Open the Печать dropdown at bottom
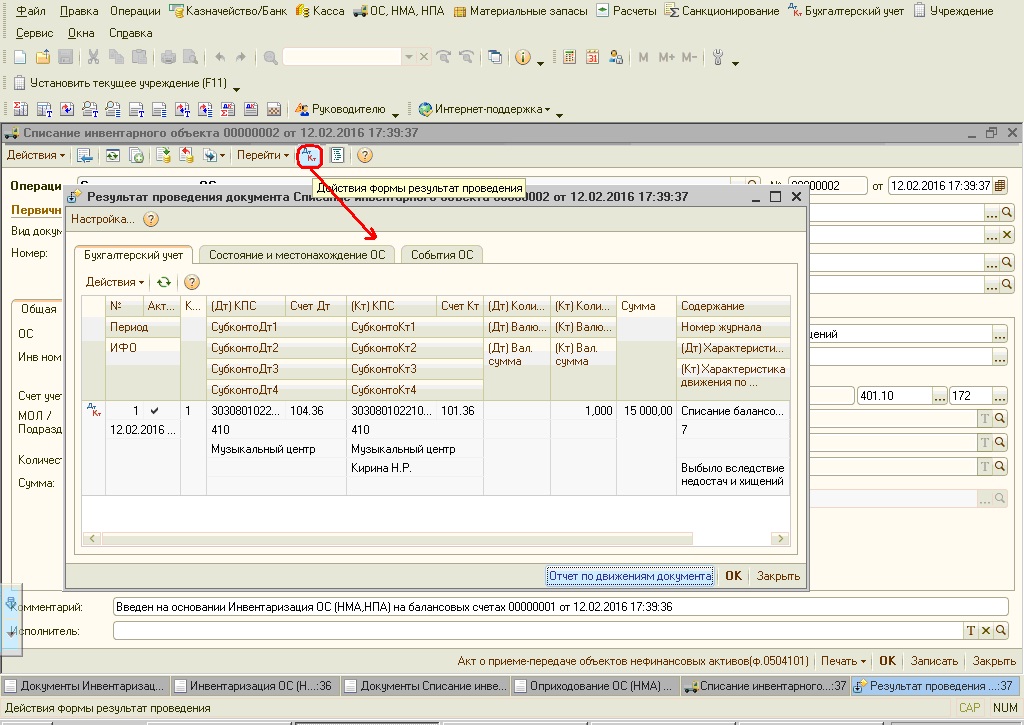1024x725 pixels. pyautogui.click(x=842, y=661)
